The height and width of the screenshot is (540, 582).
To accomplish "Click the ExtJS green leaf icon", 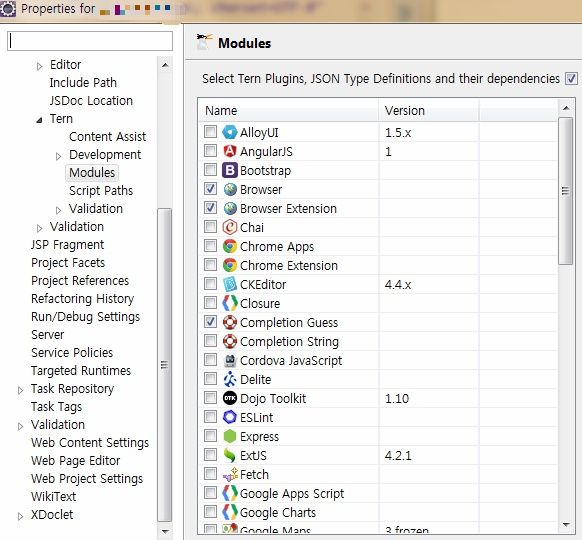I will click(230, 455).
